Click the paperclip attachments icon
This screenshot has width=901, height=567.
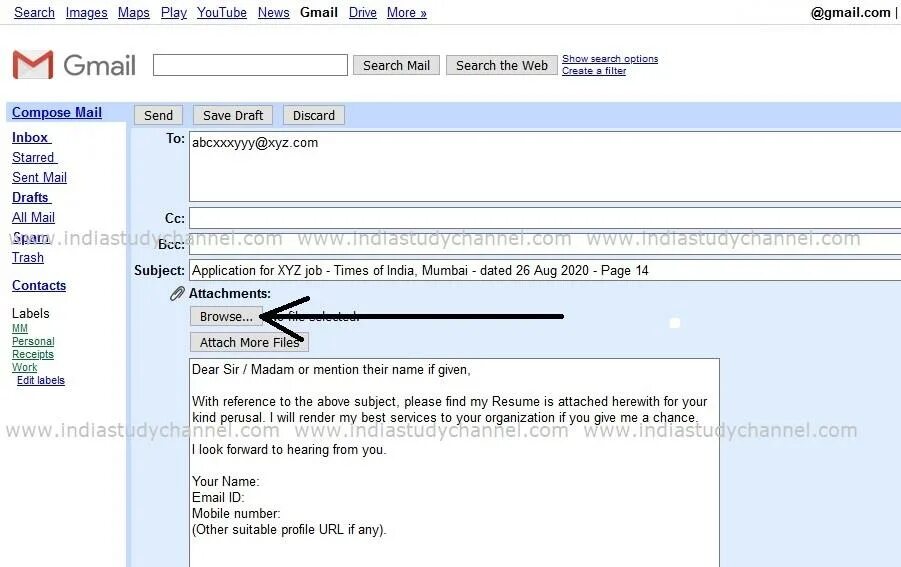[177, 294]
